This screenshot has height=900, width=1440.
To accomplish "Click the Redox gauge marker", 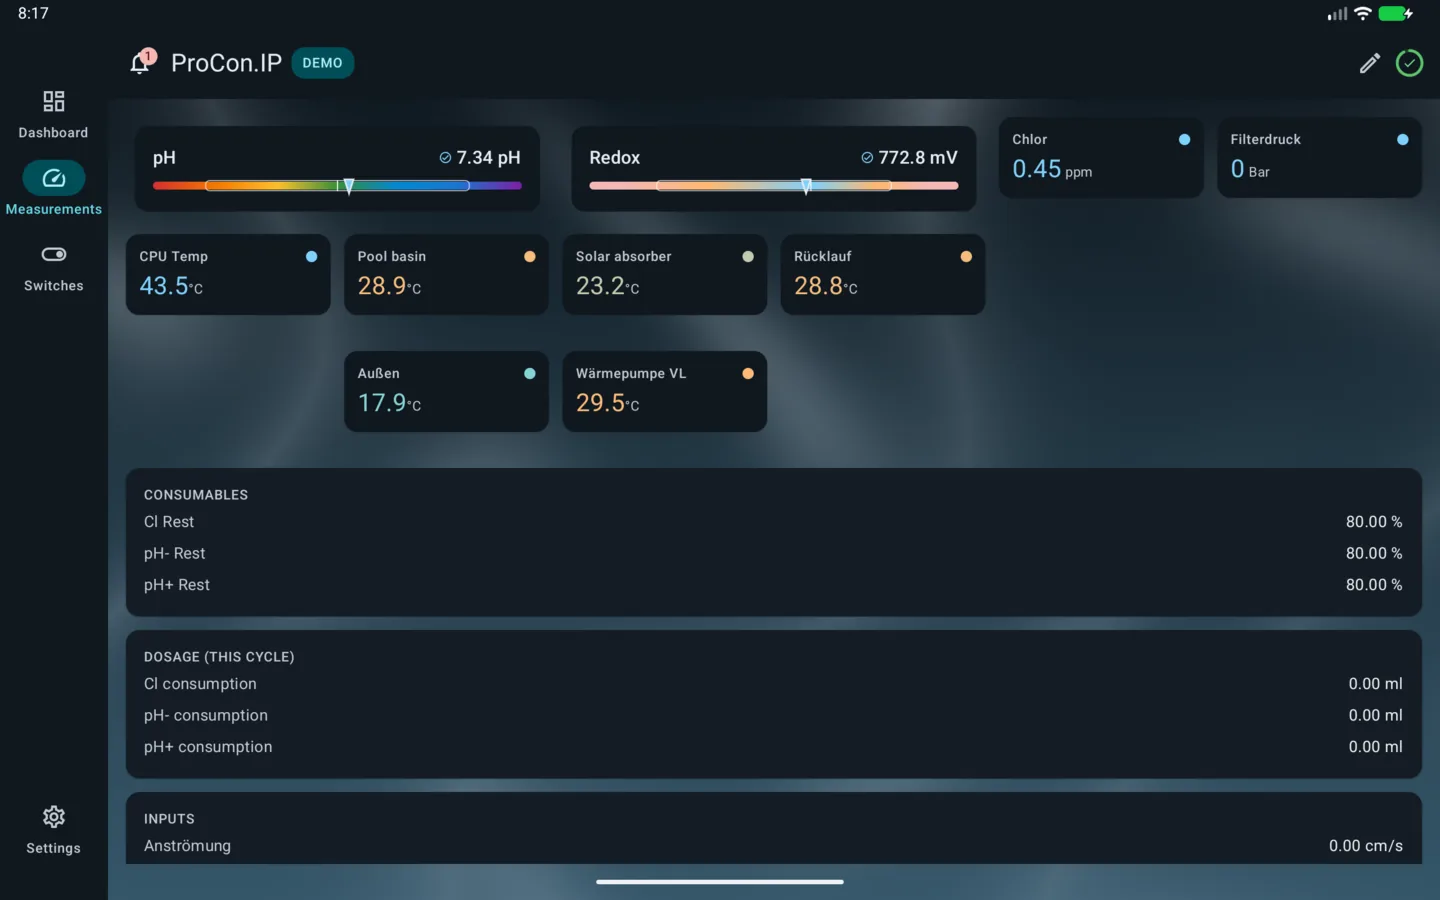I will (806, 186).
